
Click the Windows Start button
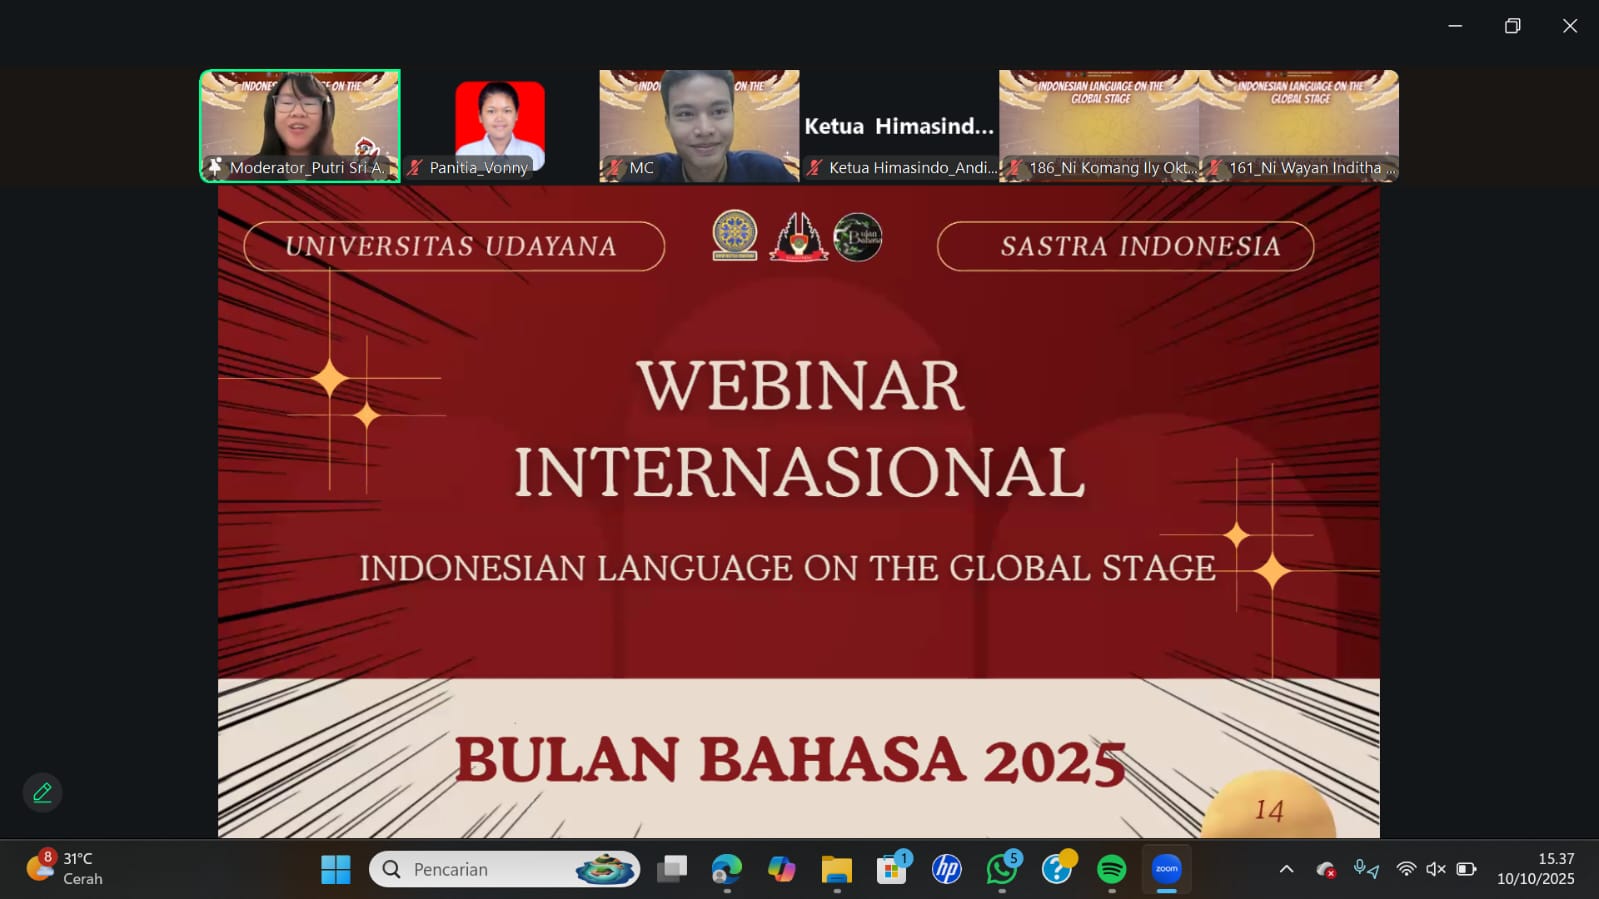[x=336, y=869]
